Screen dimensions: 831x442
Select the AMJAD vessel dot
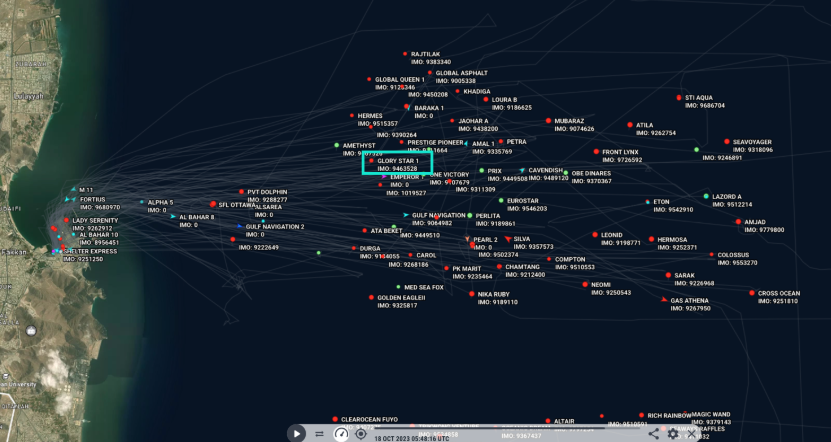click(x=738, y=222)
